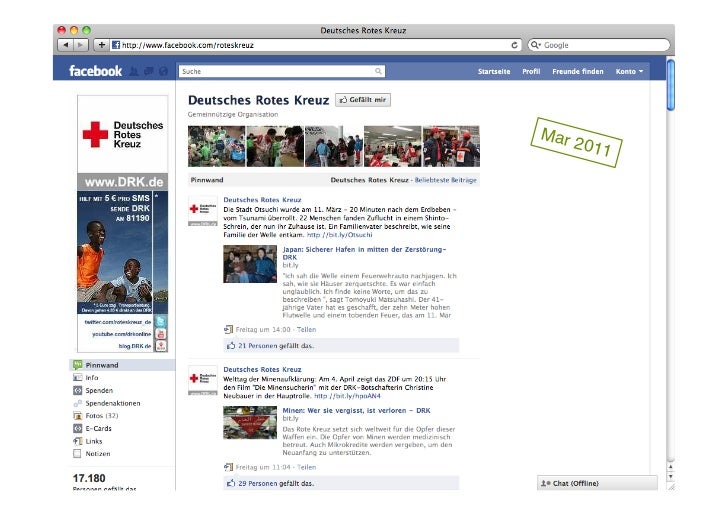Screen dimensions: 728x515
Task: Open the YouTube icon in sidebar banner
Action: [x=161, y=334]
